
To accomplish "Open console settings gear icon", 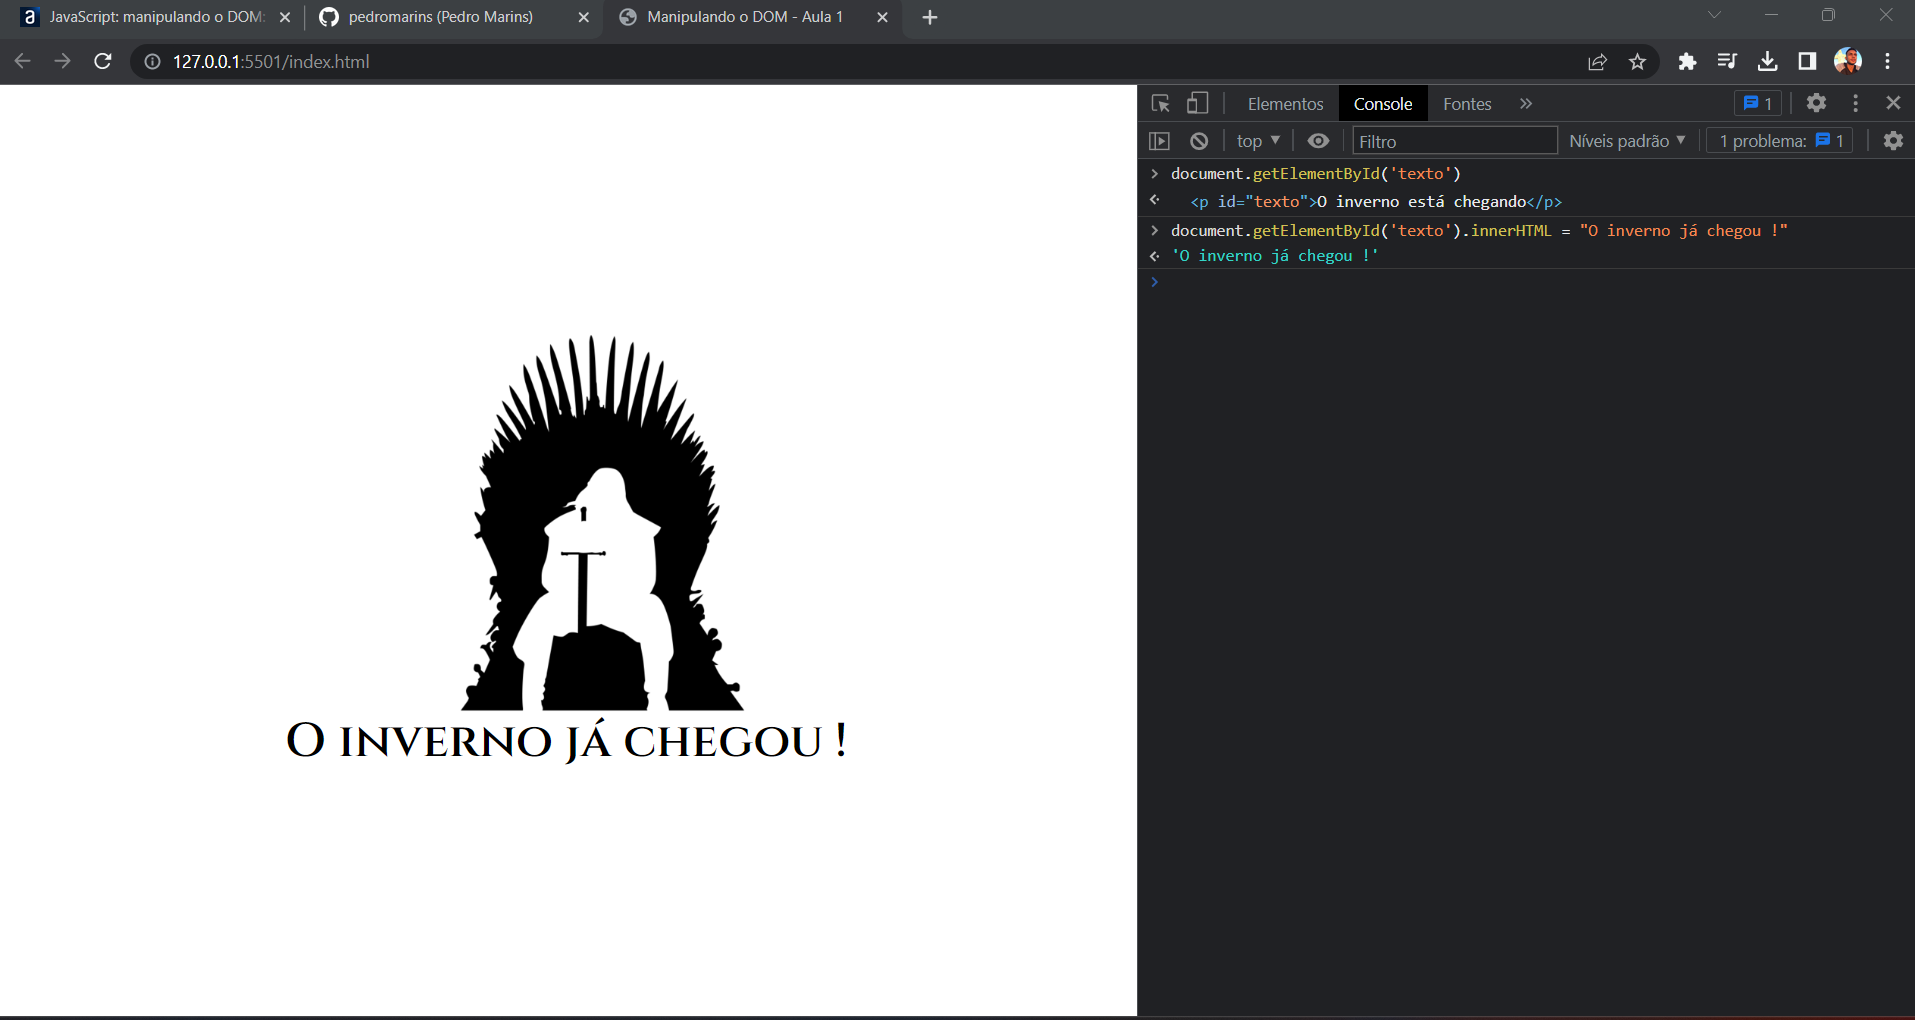I will click(x=1893, y=141).
